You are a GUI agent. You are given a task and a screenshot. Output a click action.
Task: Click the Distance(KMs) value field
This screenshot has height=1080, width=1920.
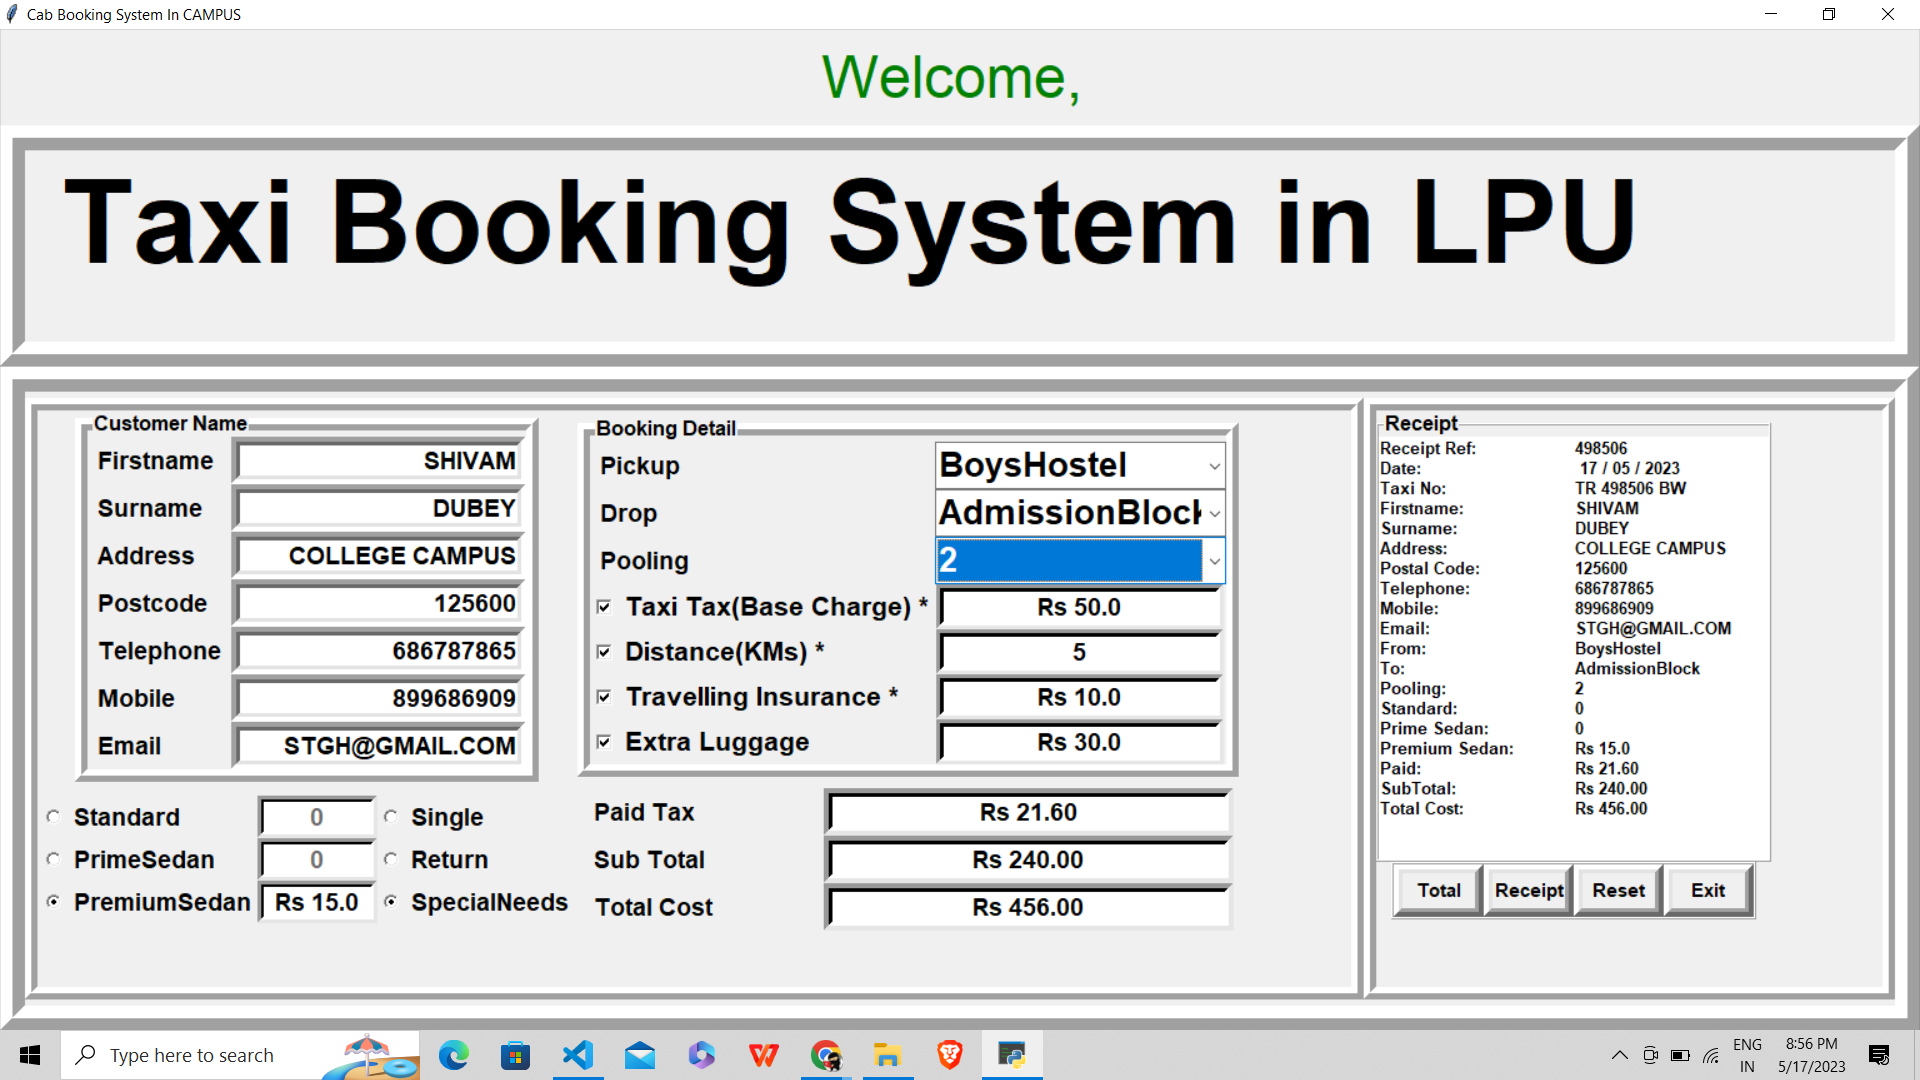click(1079, 651)
